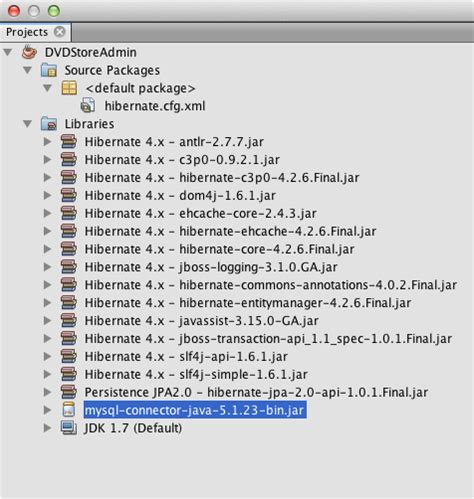This screenshot has width=474, height=499.
Task: Click the hibernate.cfg.xml file icon
Action: tap(88, 106)
